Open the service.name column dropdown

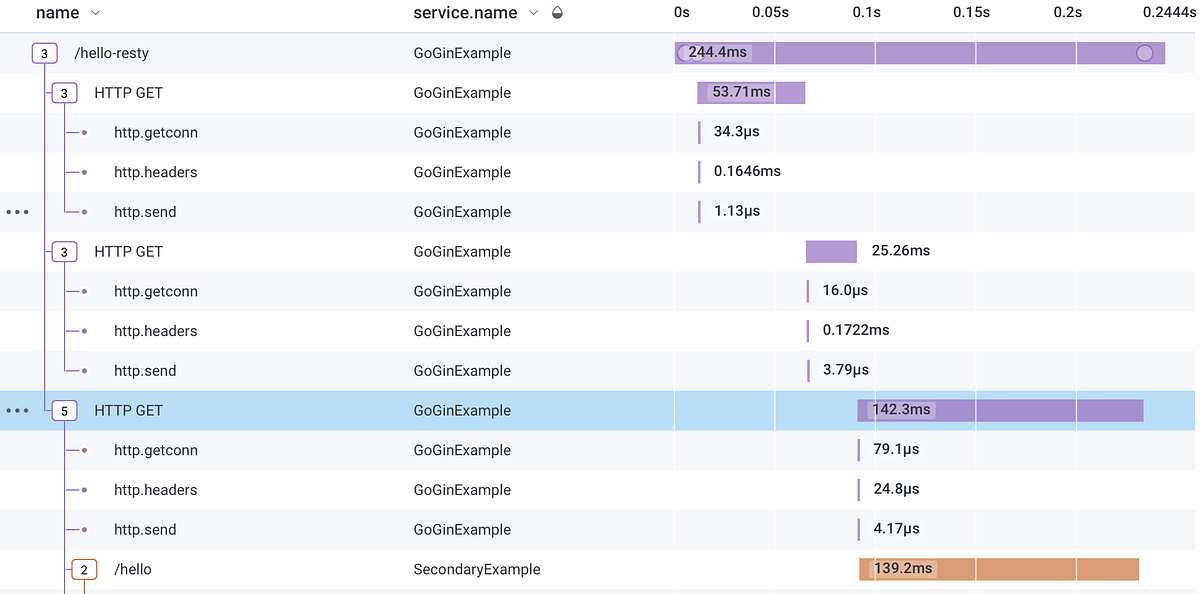click(x=534, y=13)
